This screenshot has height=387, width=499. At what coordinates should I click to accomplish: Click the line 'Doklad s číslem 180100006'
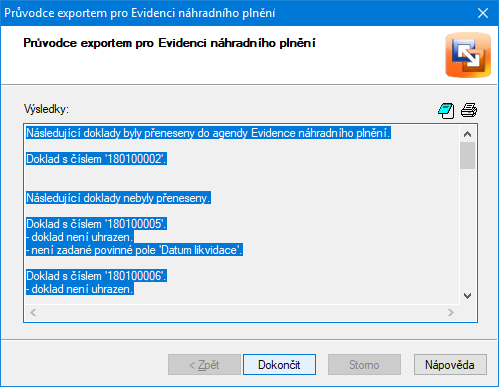(x=97, y=276)
